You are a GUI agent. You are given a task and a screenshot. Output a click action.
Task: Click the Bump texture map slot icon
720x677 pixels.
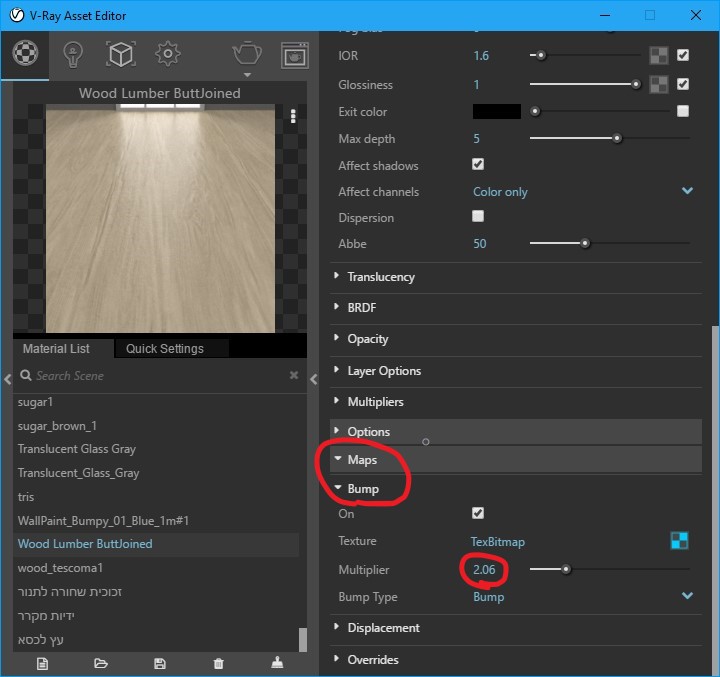pyautogui.click(x=680, y=541)
